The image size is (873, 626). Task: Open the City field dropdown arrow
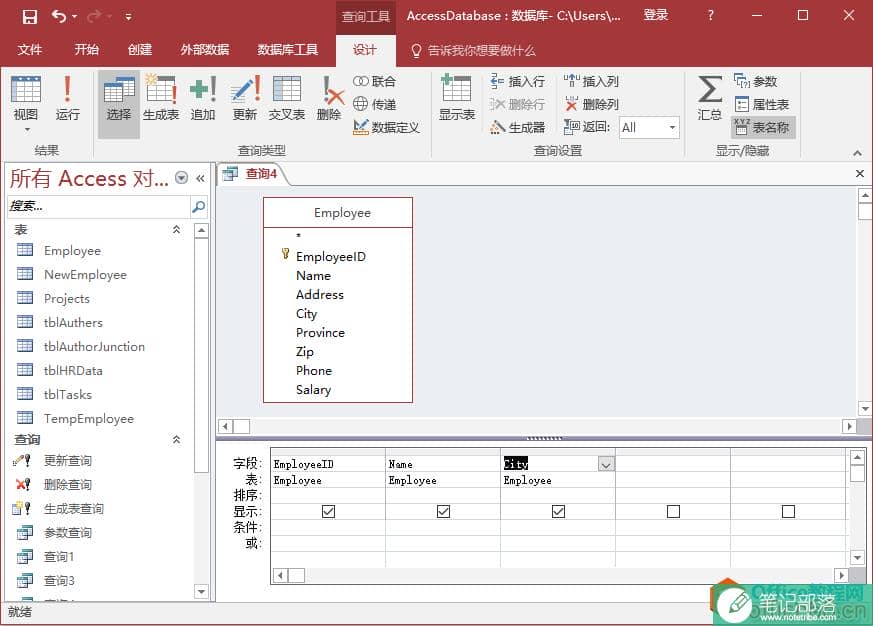606,464
